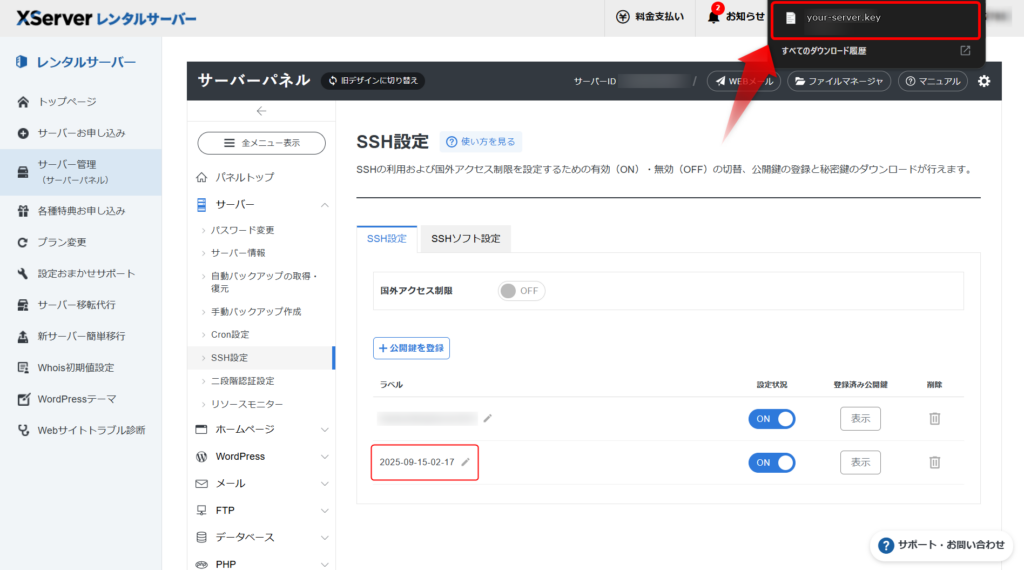Switch to the SSHソフト設定 tab

pos(465,239)
